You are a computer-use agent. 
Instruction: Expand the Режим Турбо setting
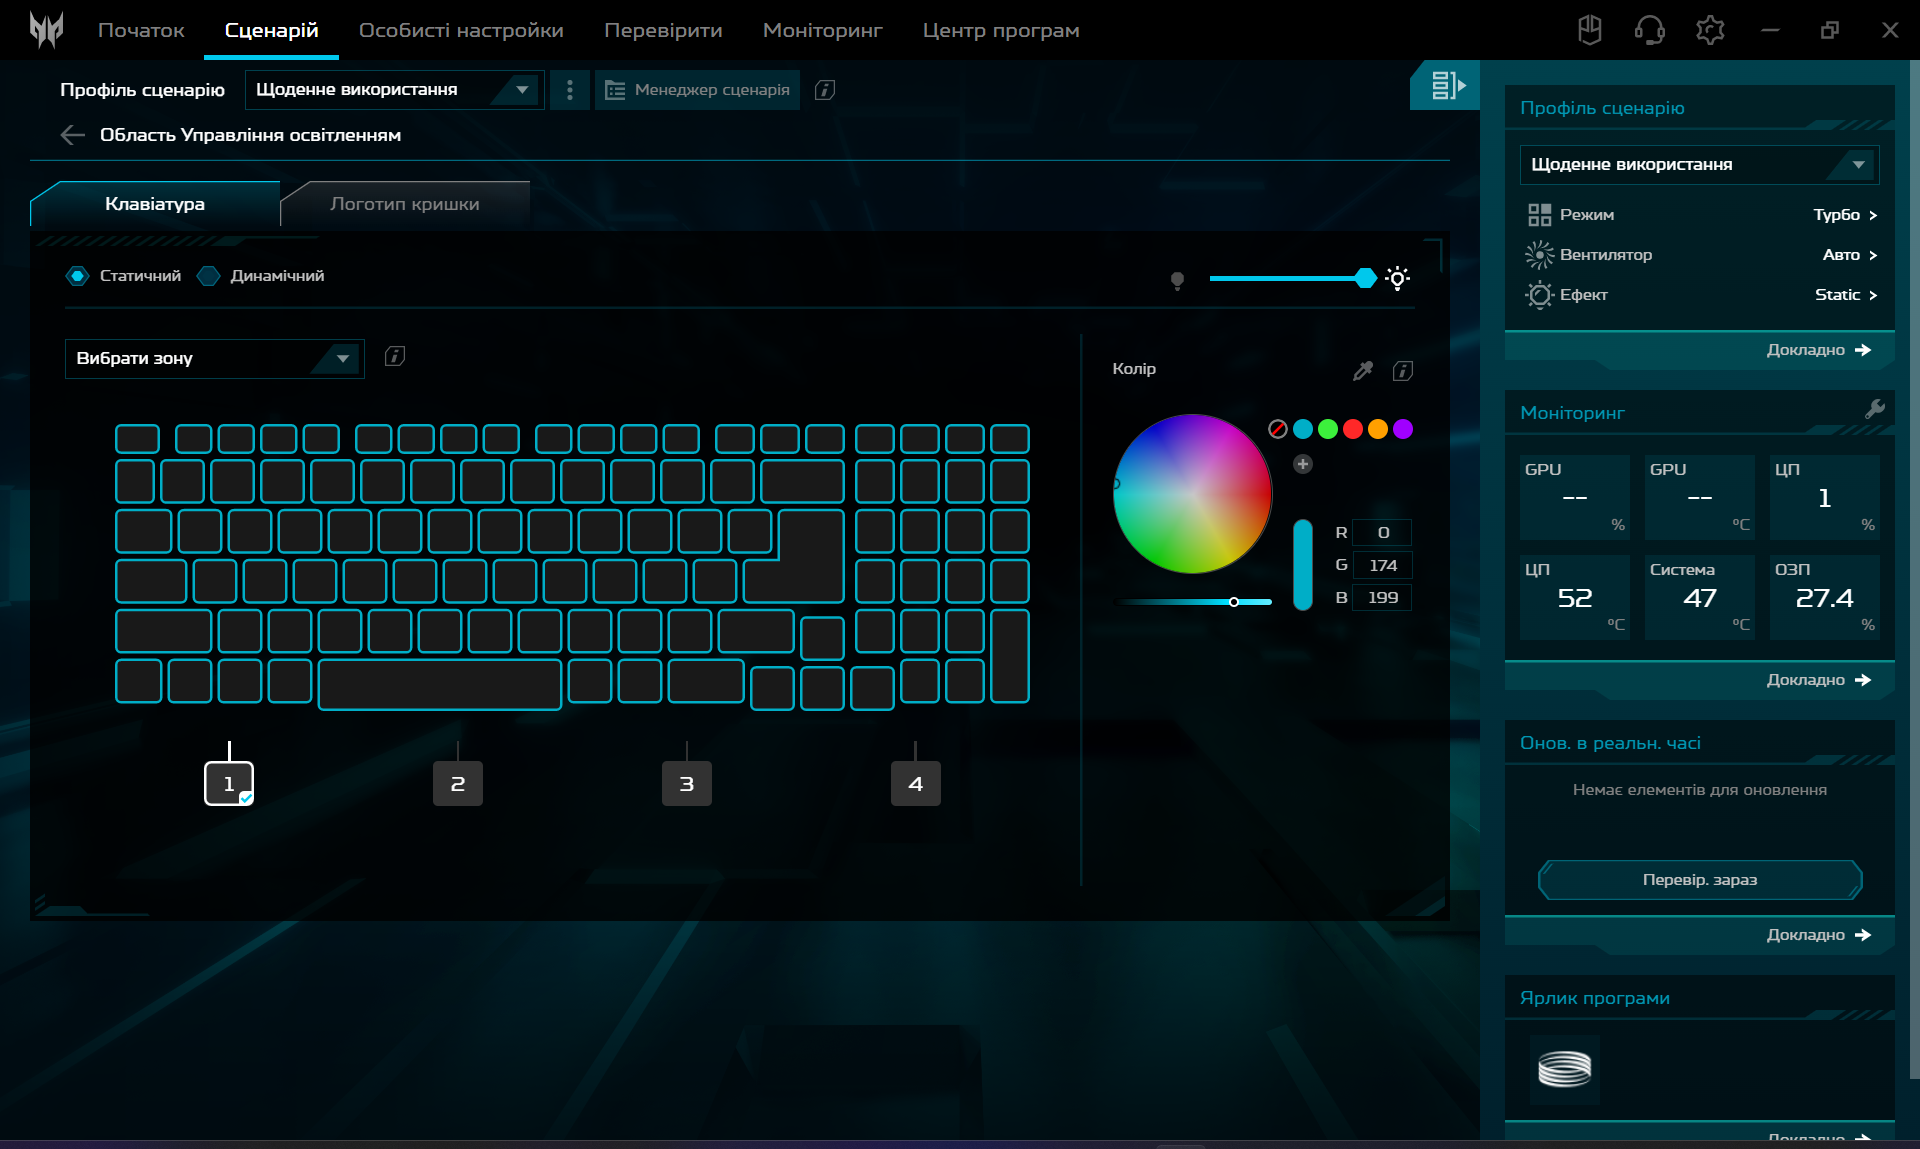tap(1845, 215)
